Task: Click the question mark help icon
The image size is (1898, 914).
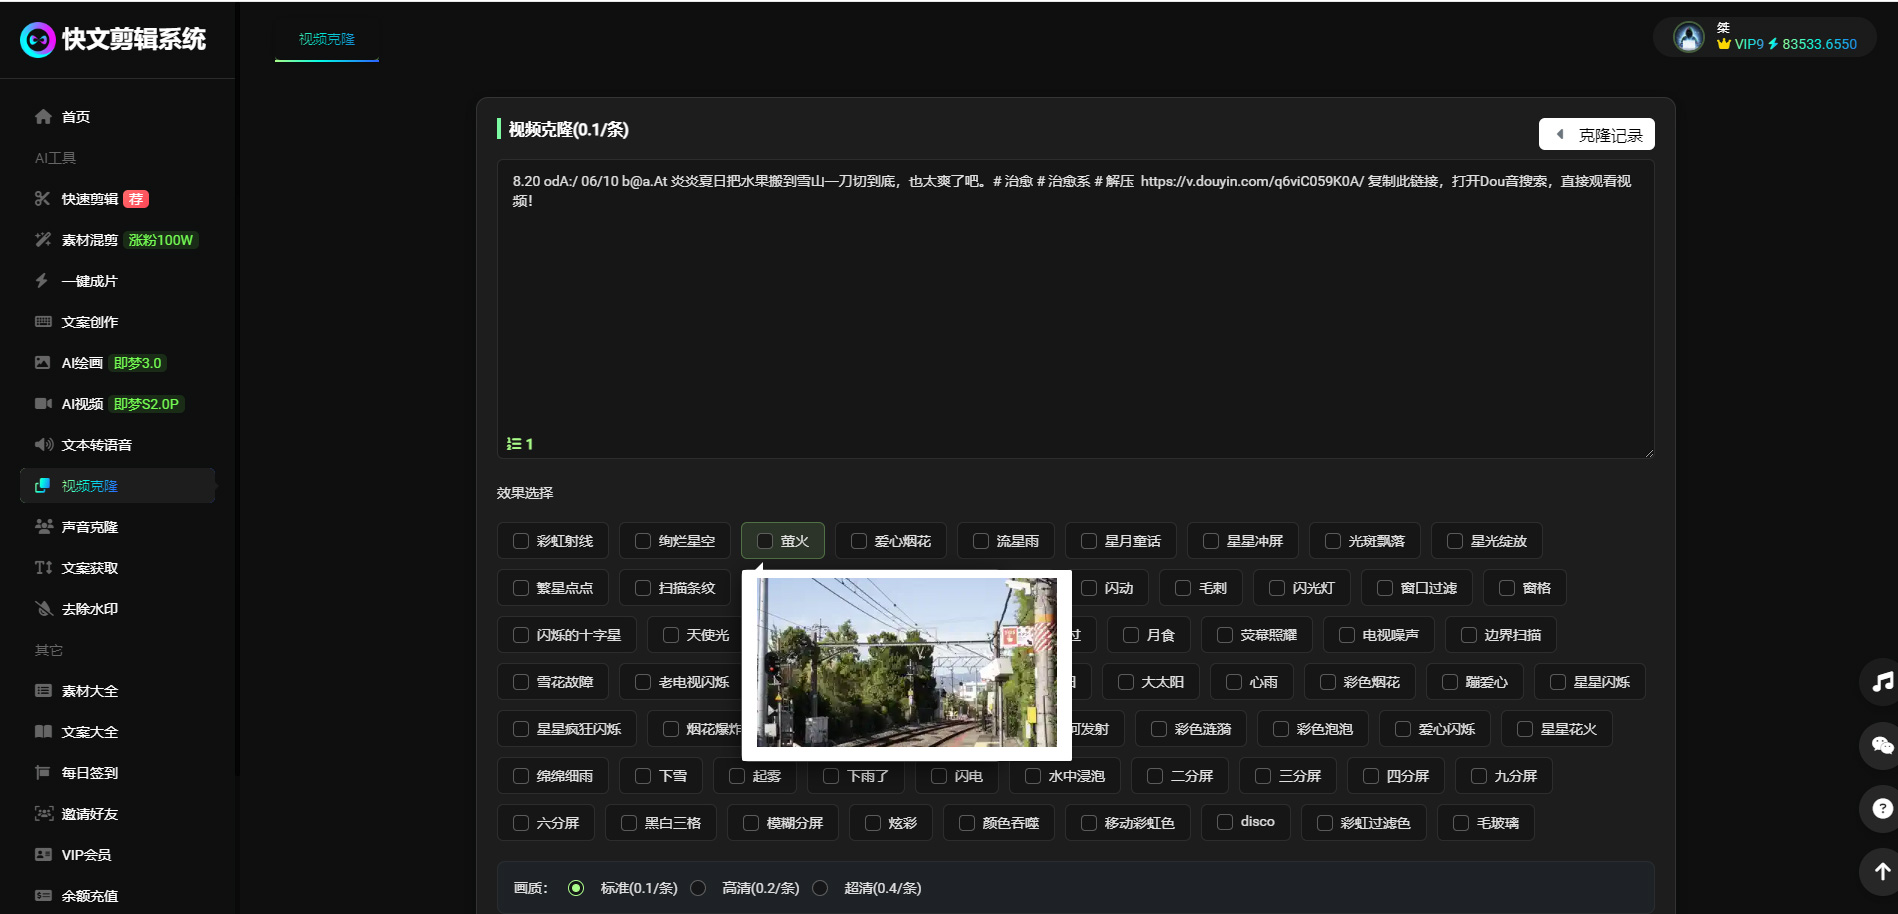Action: pos(1882,808)
